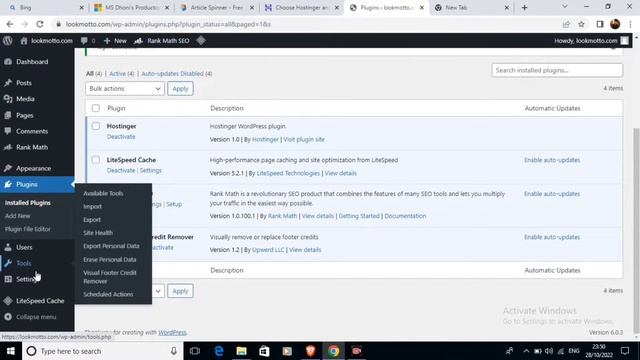Click the browser share icon in the address bar
Image resolution: width=640 pixels, height=360 pixels.
(566, 24)
